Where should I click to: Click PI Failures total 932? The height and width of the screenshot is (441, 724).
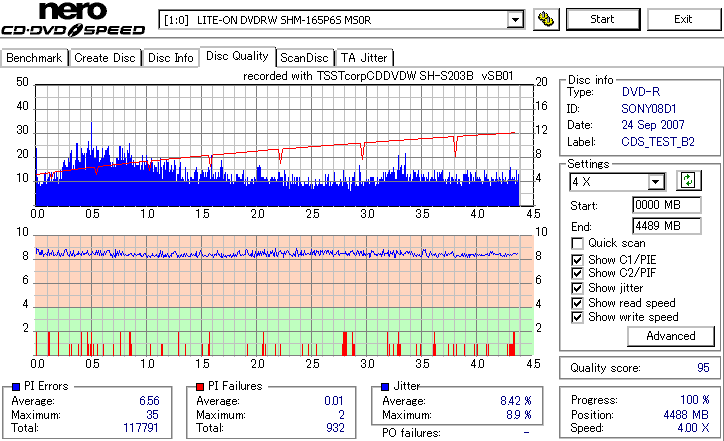(335, 428)
